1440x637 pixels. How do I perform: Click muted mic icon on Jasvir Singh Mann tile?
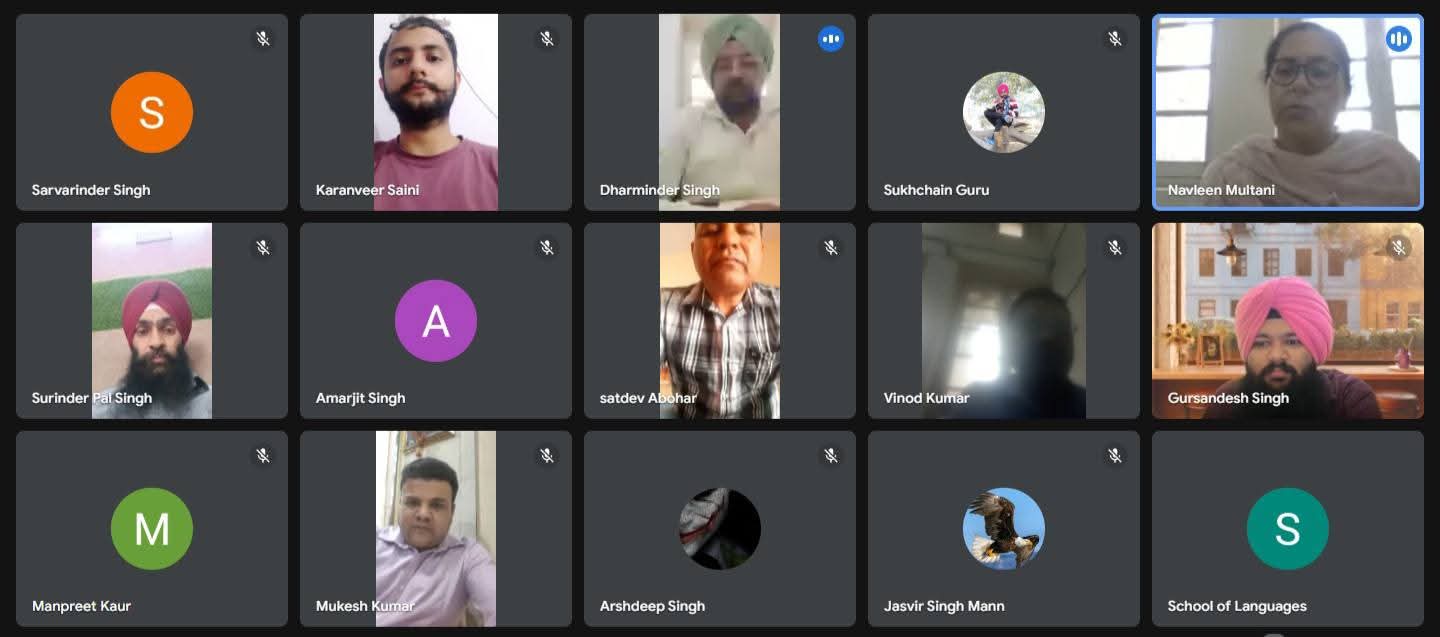(x=1115, y=455)
